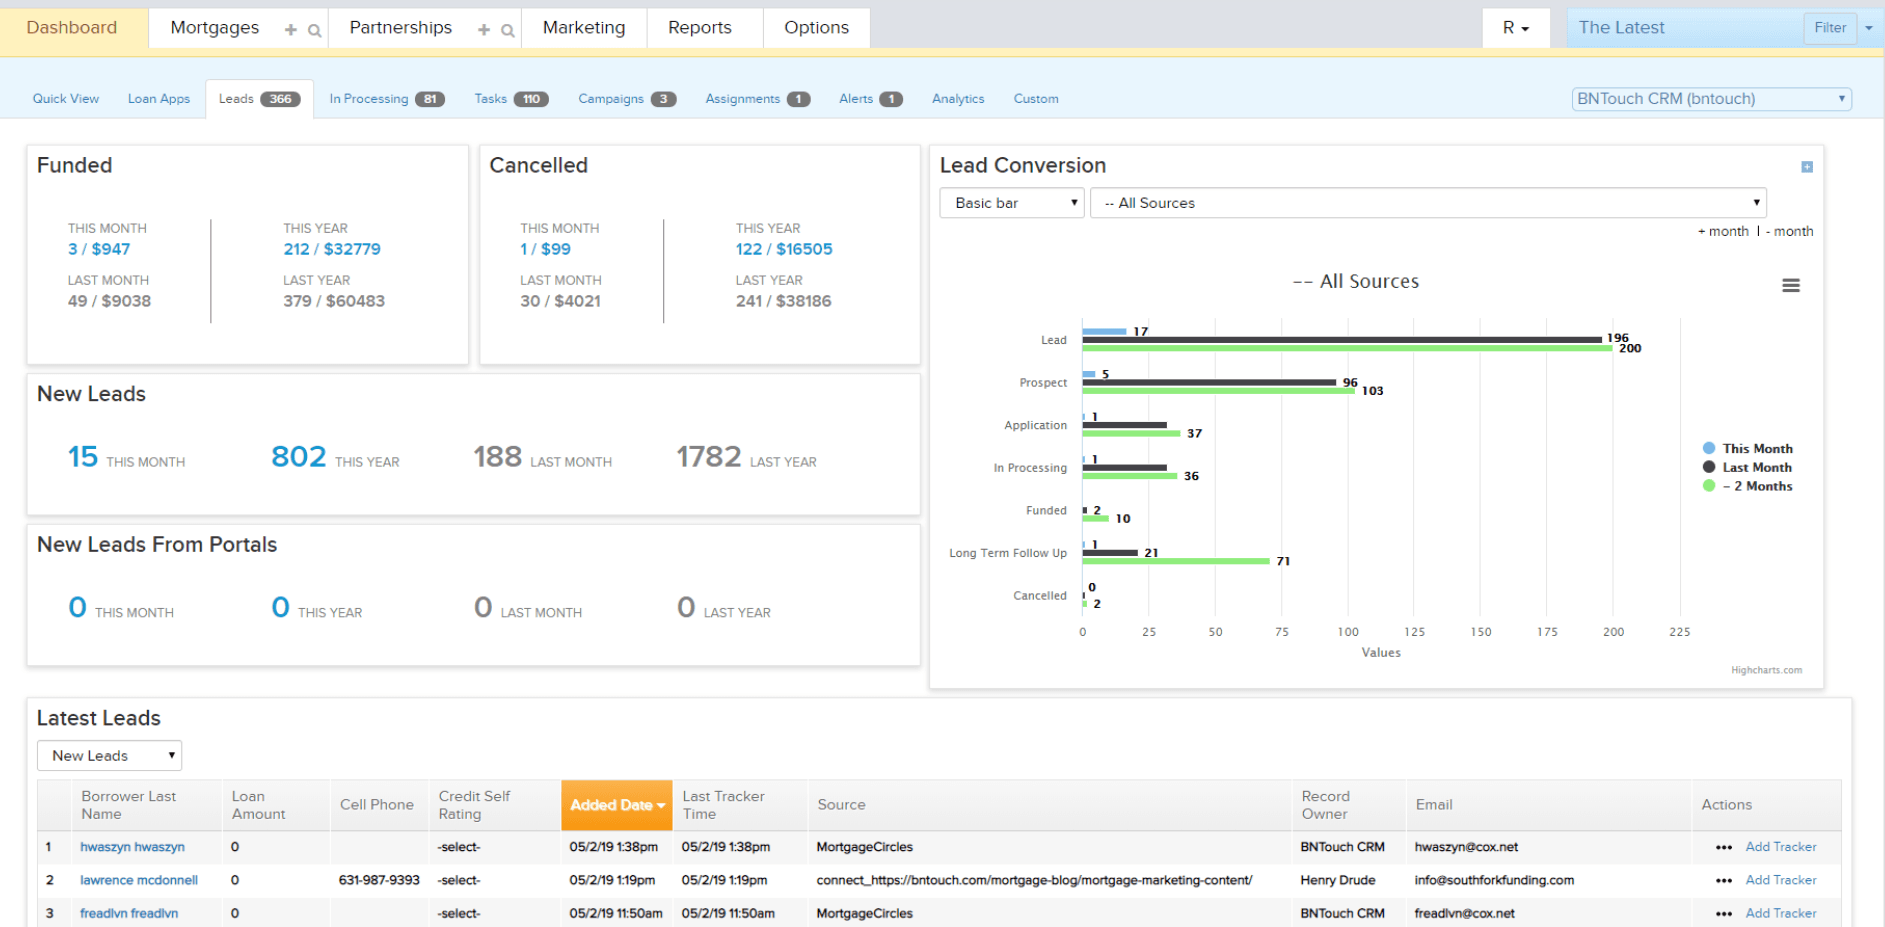Click Add Tracker for lawrence mcdonnell
The height and width of the screenshot is (927, 1885).
(x=1781, y=880)
